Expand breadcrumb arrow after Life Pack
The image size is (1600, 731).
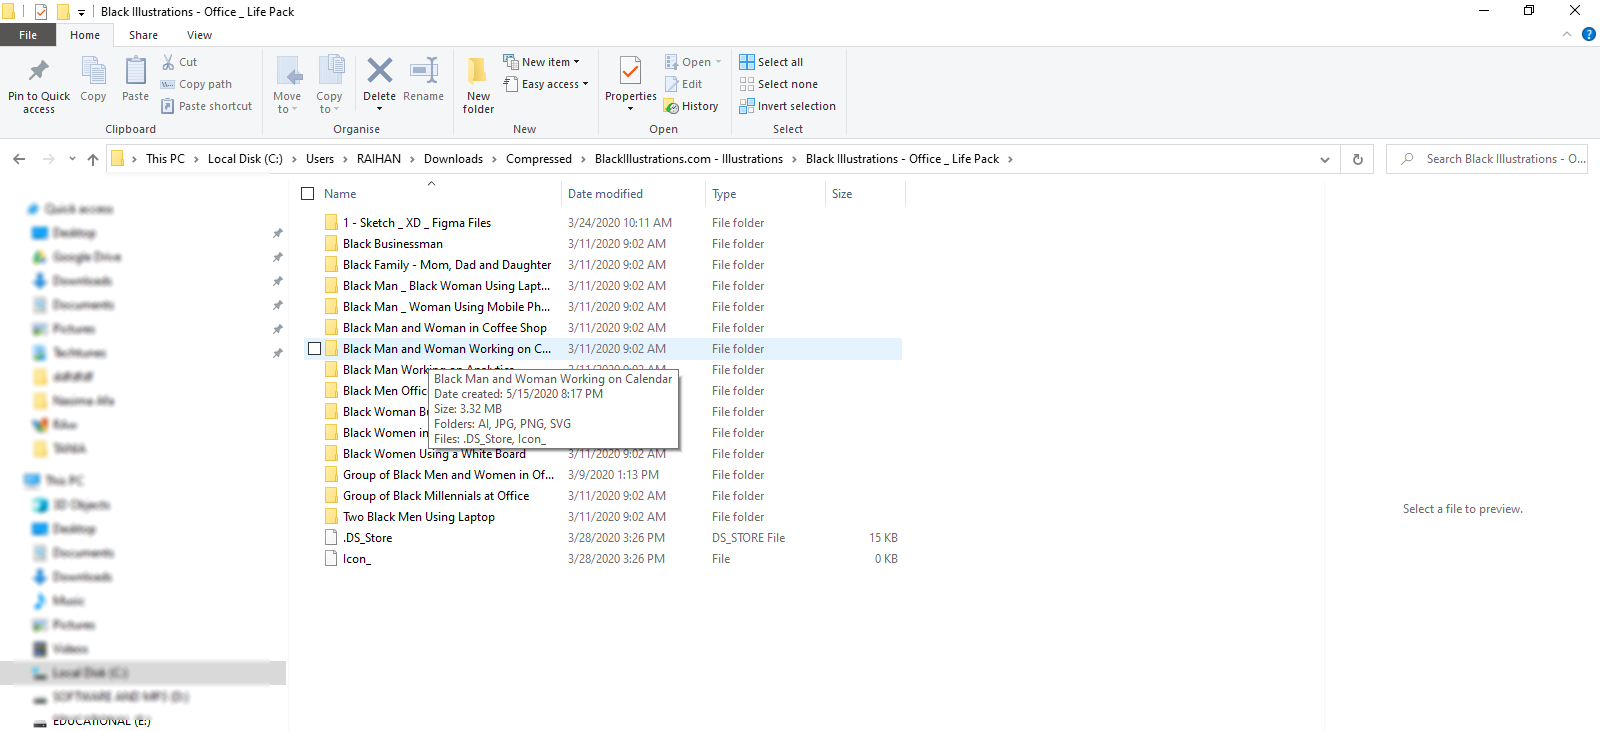1010,159
